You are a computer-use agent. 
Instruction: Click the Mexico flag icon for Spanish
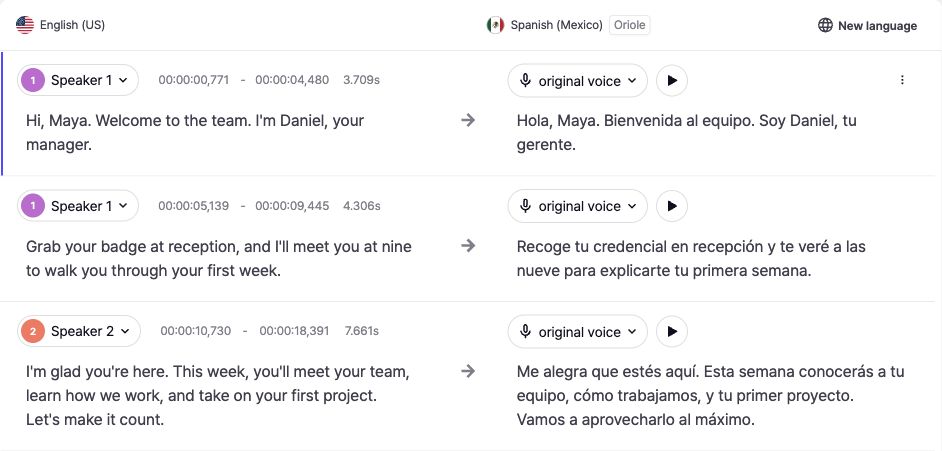click(495, 25)
